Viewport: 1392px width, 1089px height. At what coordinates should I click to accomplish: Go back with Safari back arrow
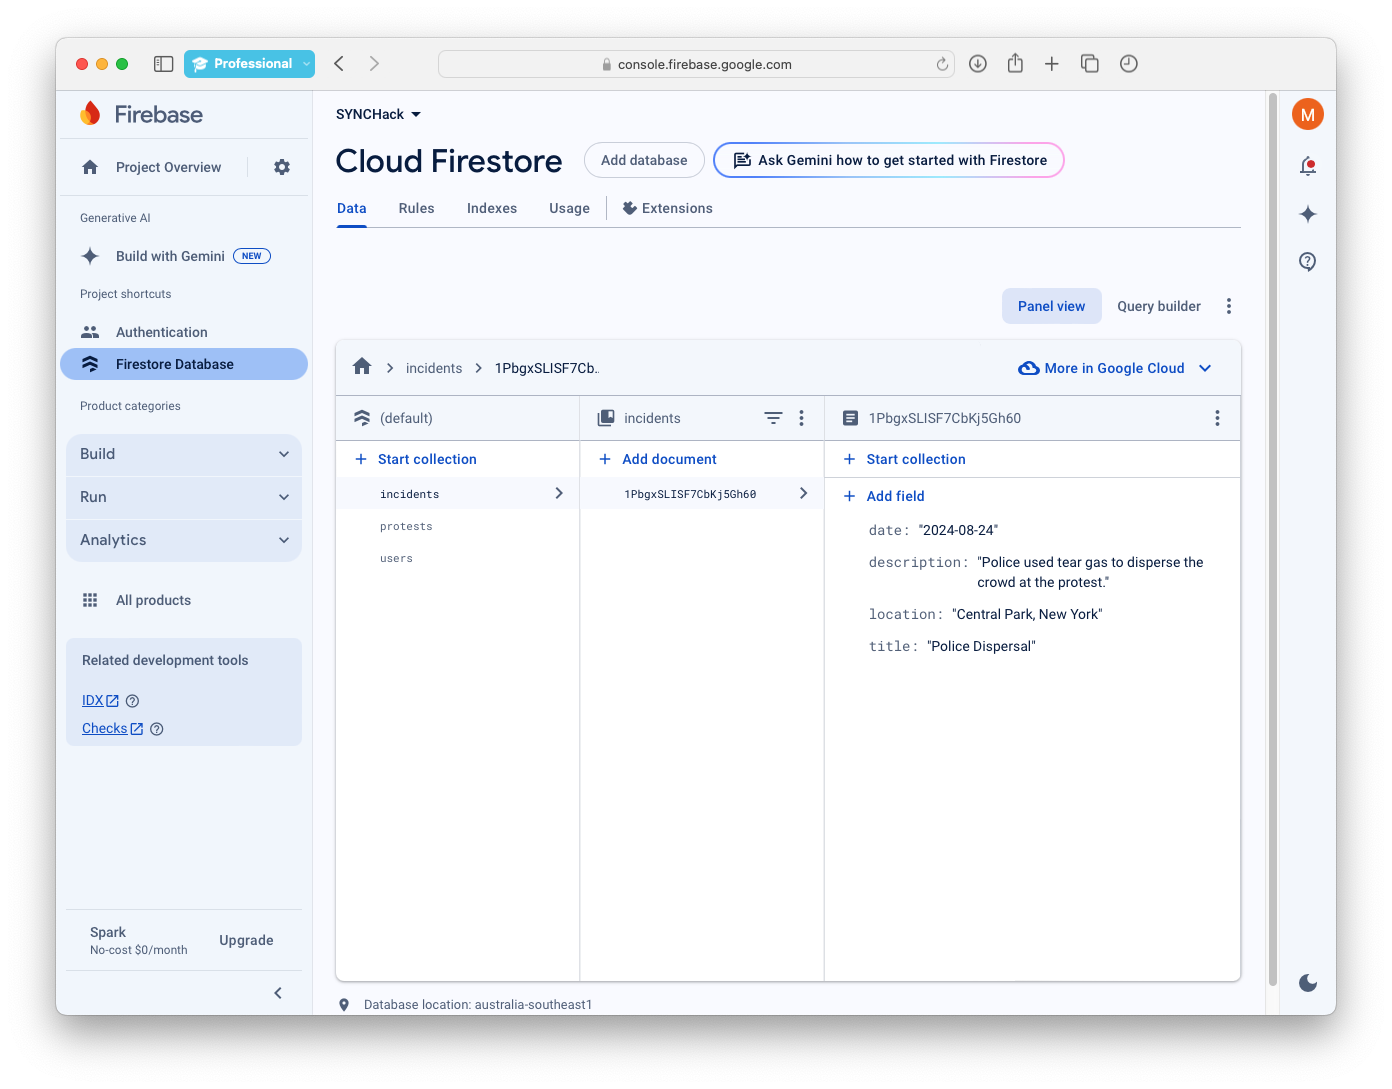click(x=339, y=64)
